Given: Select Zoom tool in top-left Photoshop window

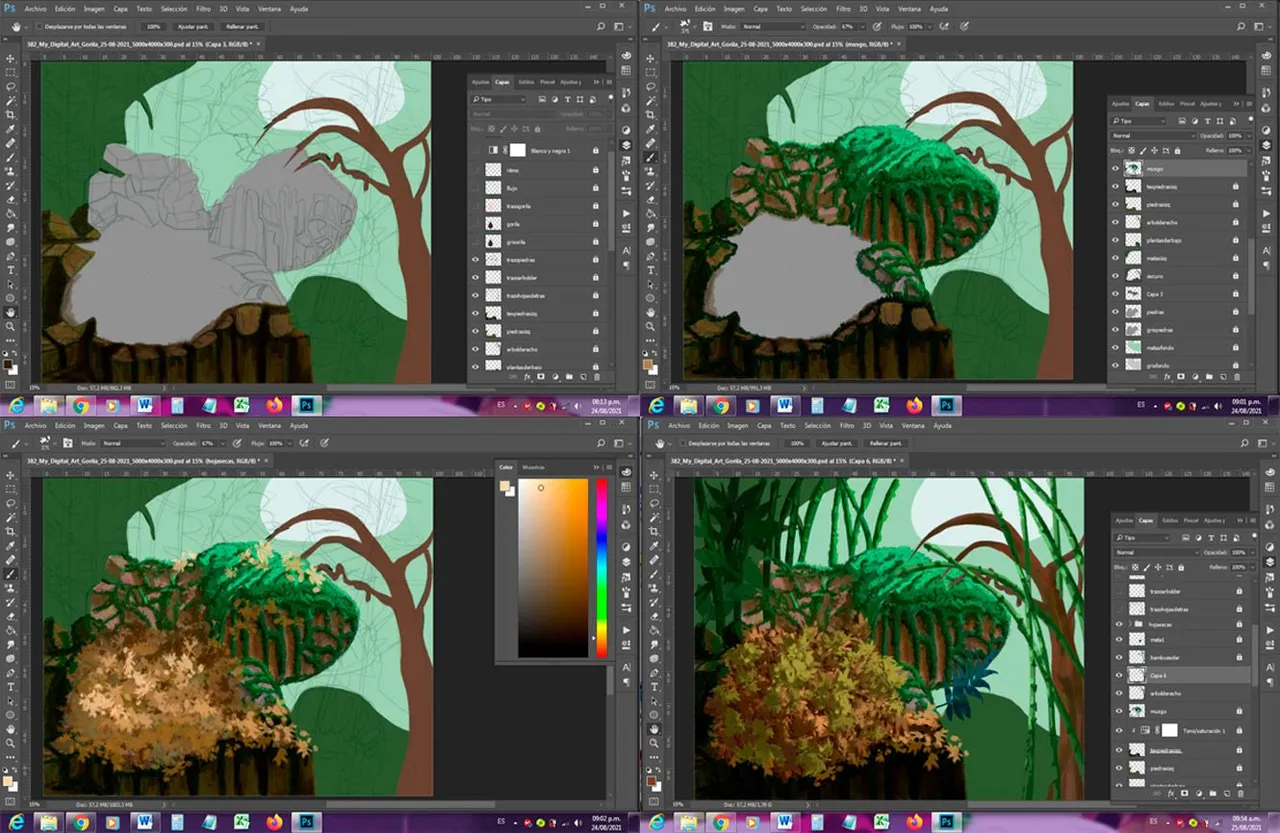Looking at the screenshot, I should pyautogui.click(x=11, y=326).
